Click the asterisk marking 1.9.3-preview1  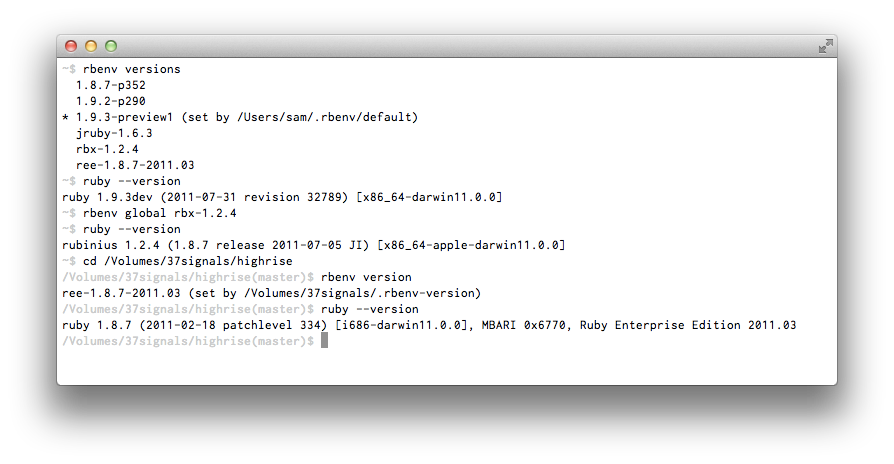tap(65, 118)
